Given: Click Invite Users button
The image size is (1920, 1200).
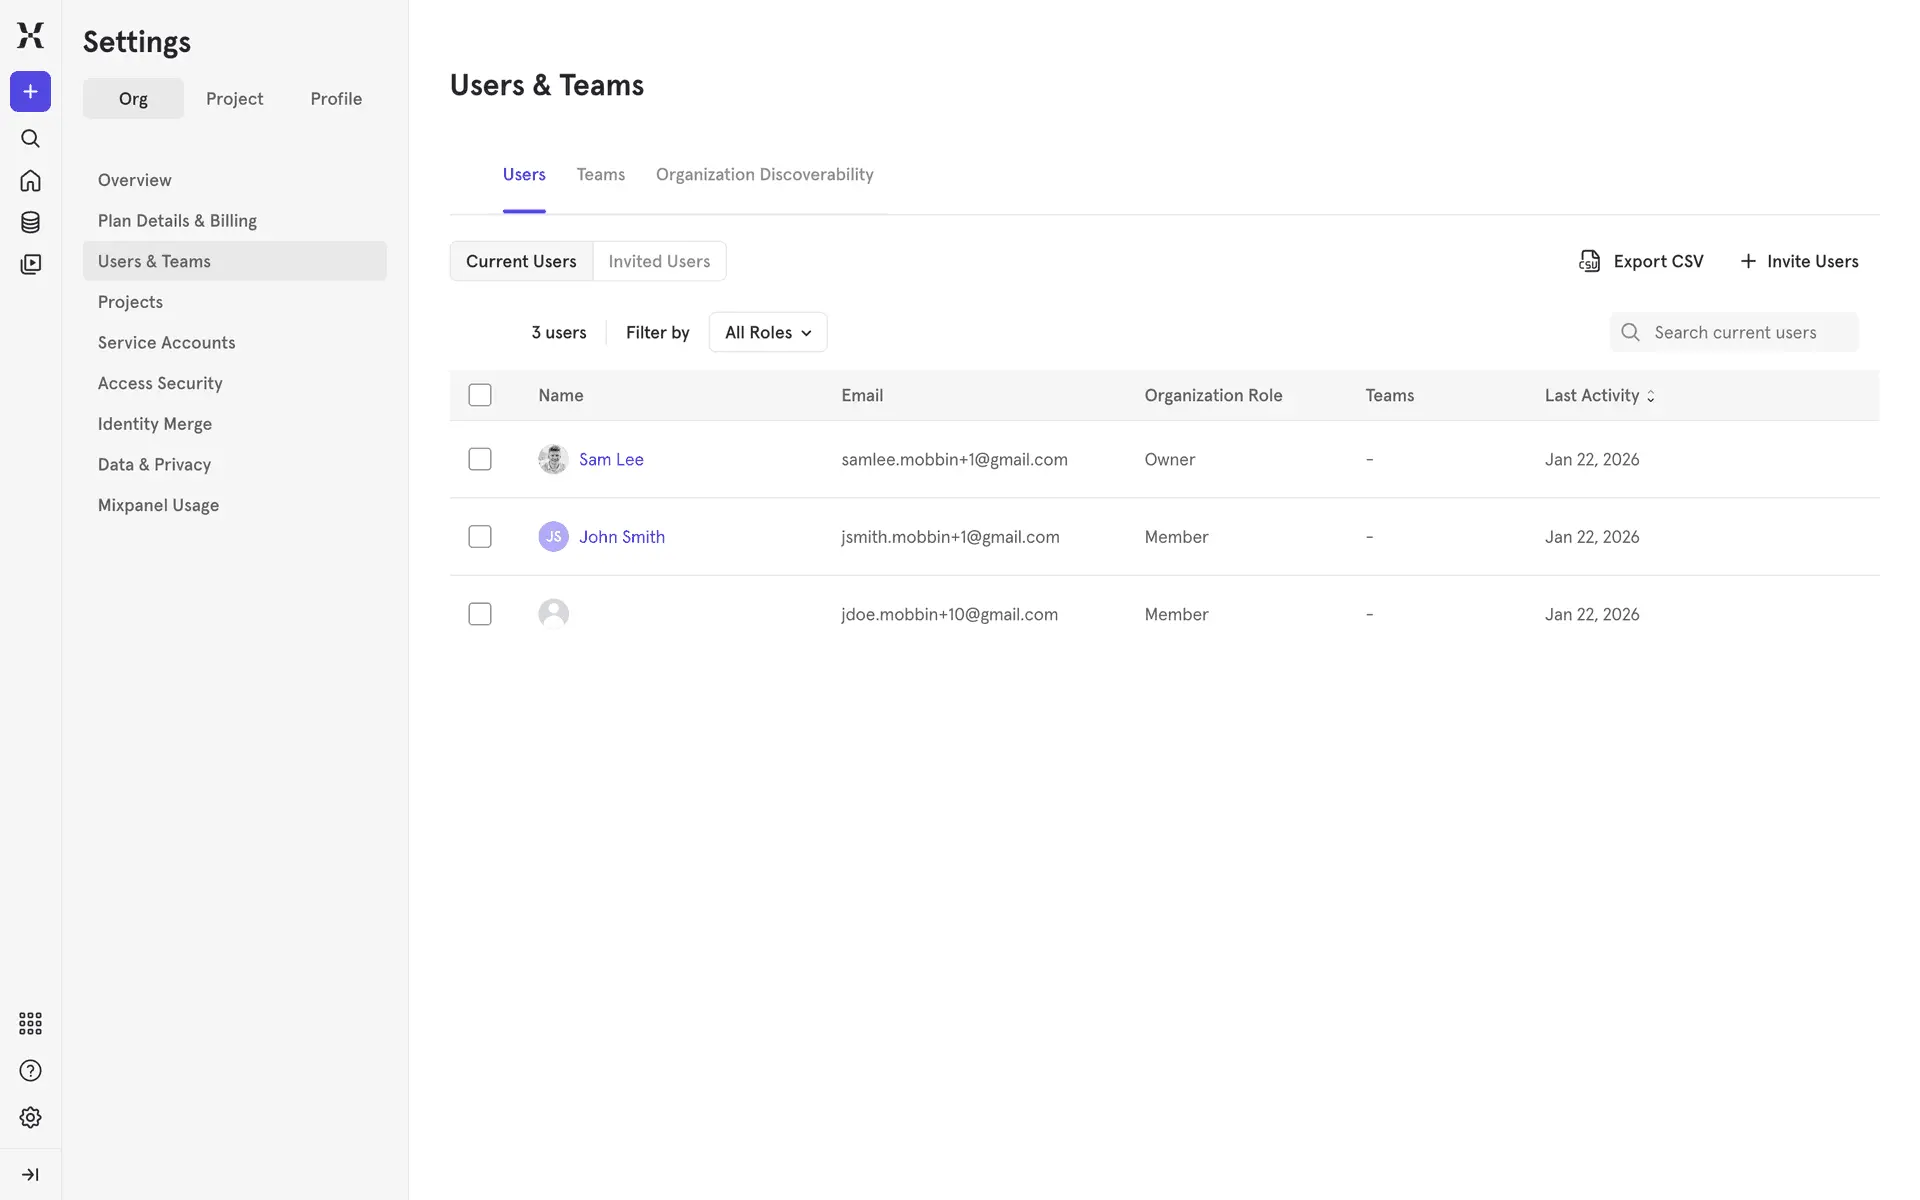Looking at the screenshot, I should pyautogui.click(x=1799, y=261).
